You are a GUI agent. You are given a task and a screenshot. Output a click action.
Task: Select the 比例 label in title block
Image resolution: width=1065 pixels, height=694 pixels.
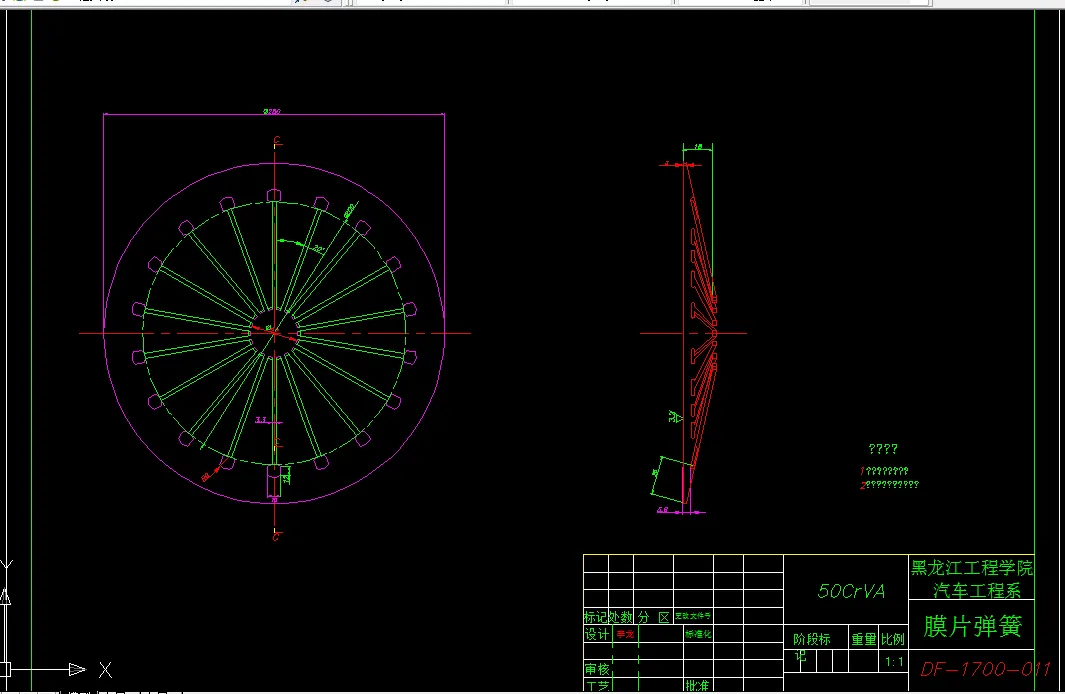892,639
